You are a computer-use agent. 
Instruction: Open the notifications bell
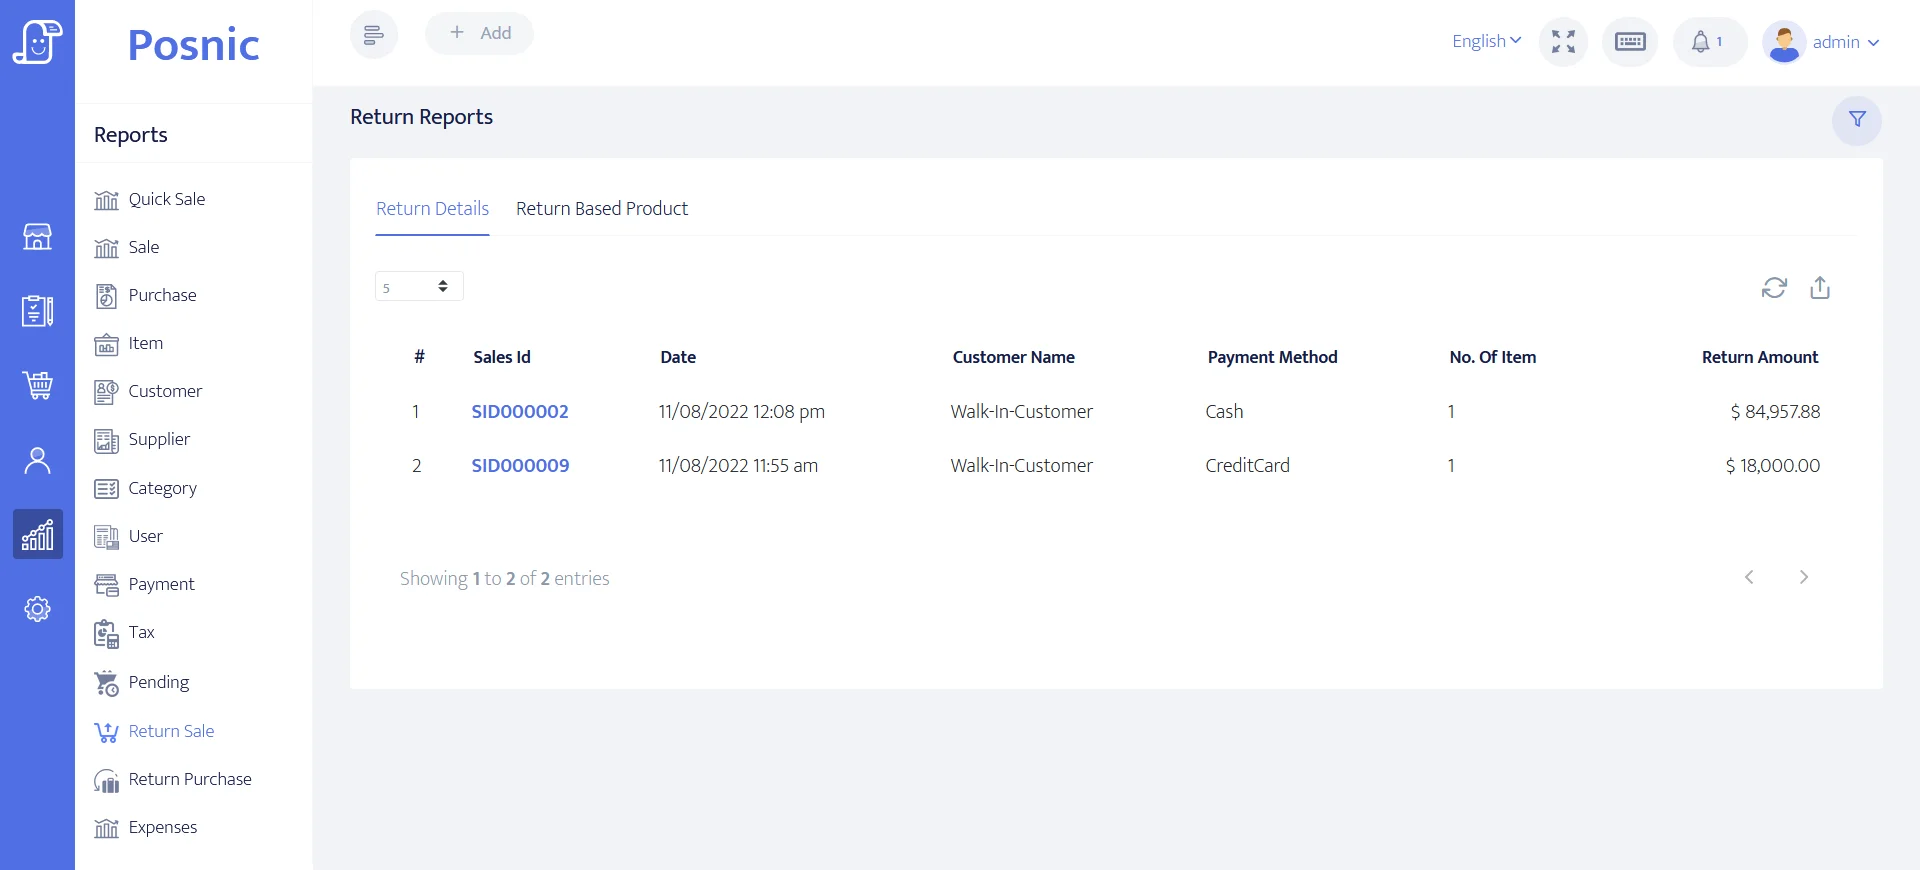[x=1708, y=42]
